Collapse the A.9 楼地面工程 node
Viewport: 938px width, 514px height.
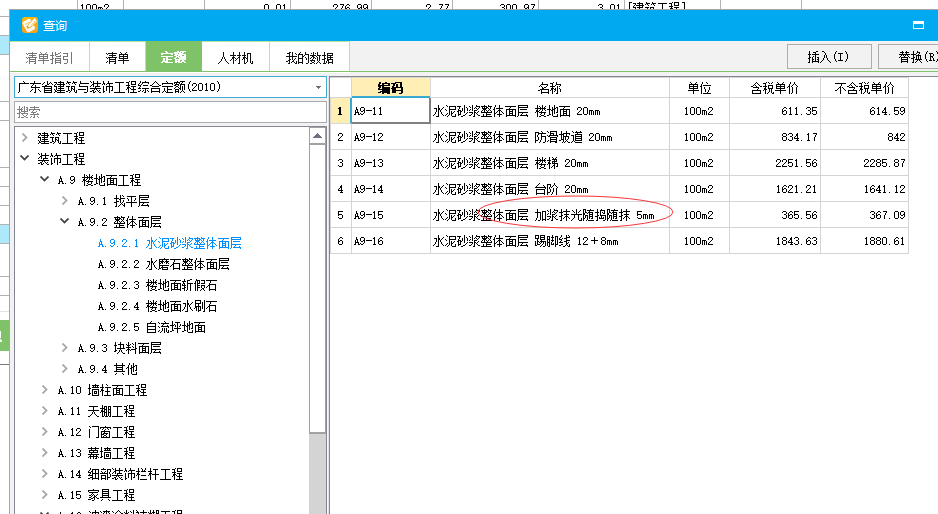(x=45, y=180)
